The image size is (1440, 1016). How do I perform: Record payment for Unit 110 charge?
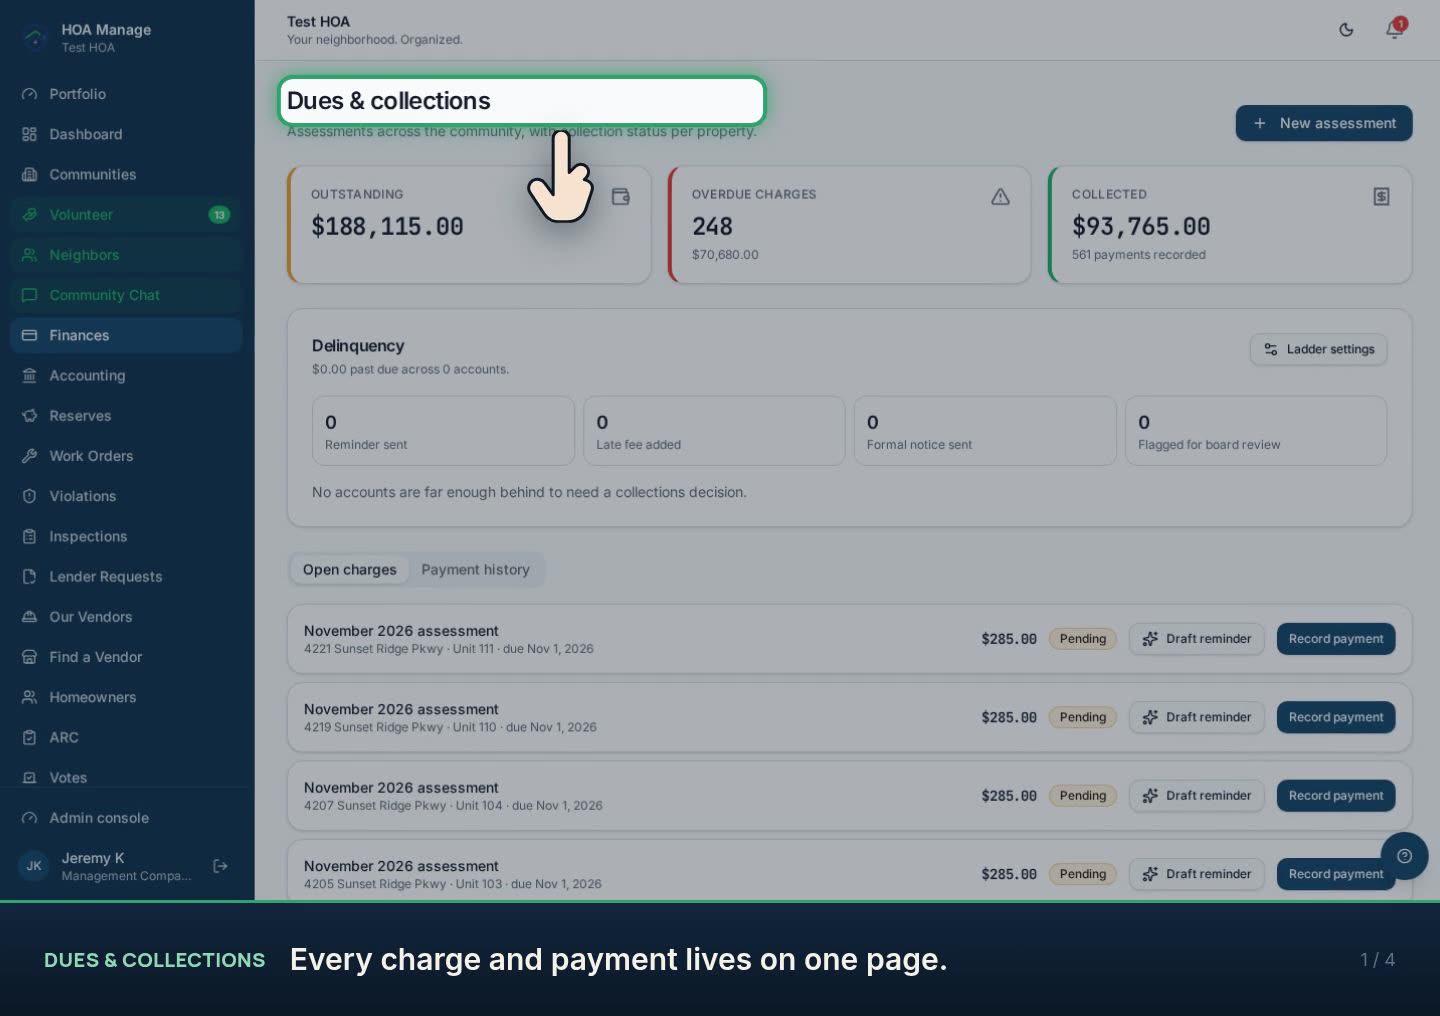(x=1335, y=717)
